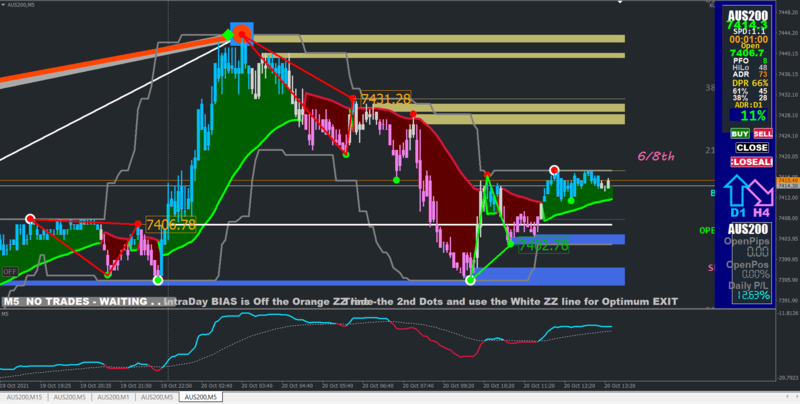Click the 19 Oct 2021 time axis label

click(14, 386)
